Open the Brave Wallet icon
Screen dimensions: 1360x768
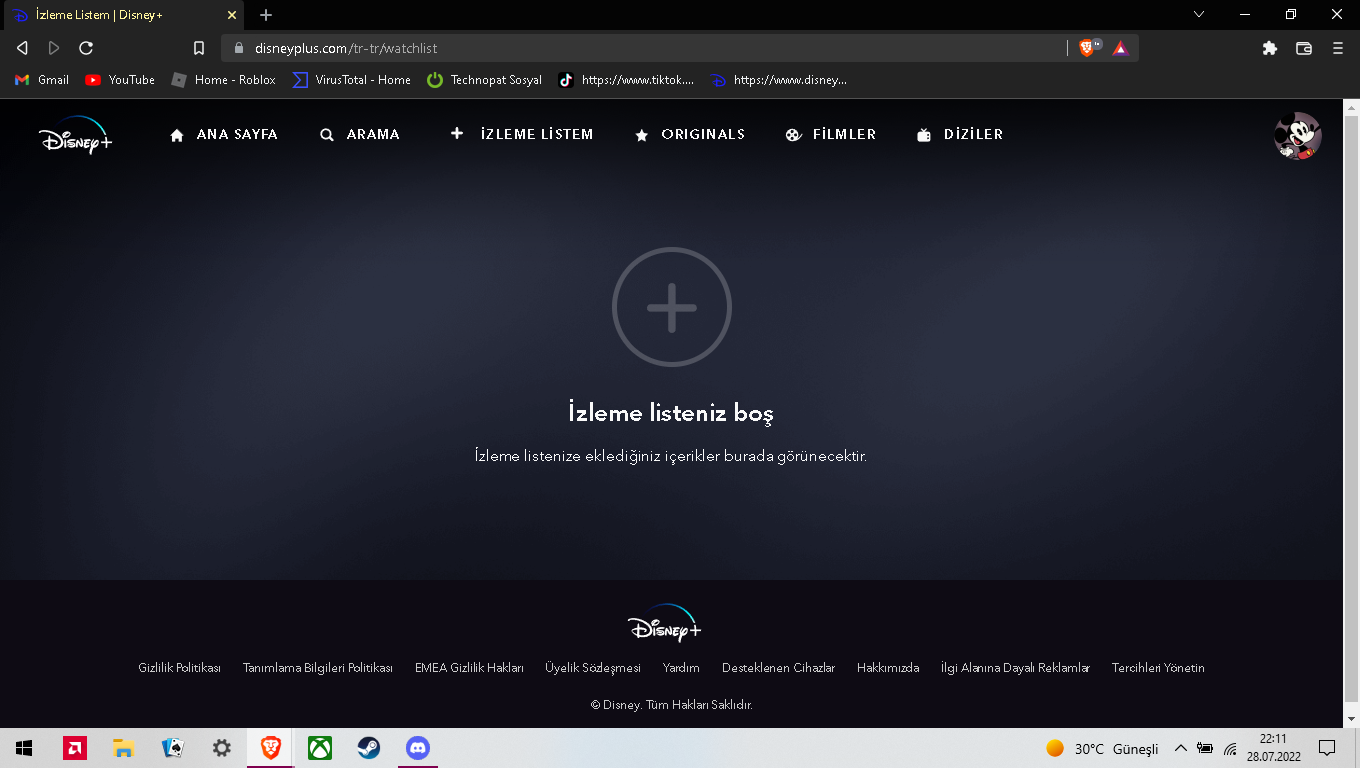pos(1304,48)
